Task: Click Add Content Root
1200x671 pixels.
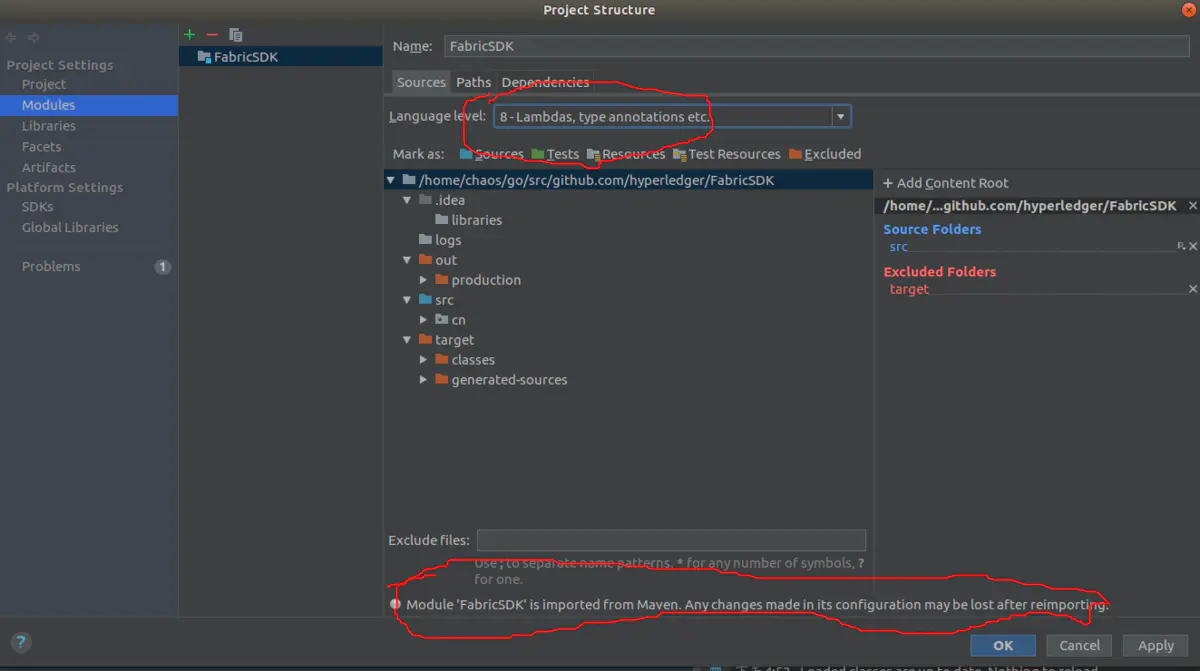Action: 946,183
